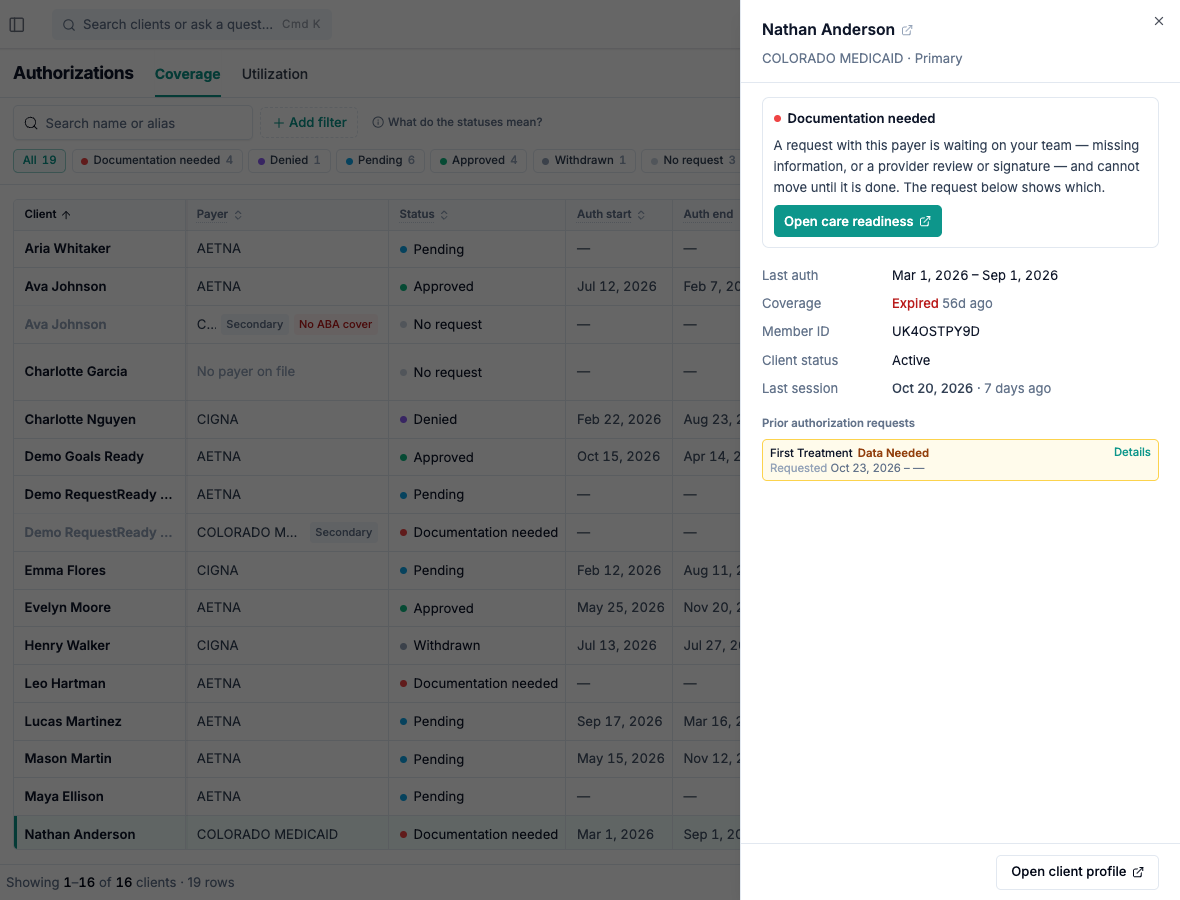Image resolution: width=1180 pixels, height=900 pixels.
Task: Click the Add filter button
Action: click(309, 123)
